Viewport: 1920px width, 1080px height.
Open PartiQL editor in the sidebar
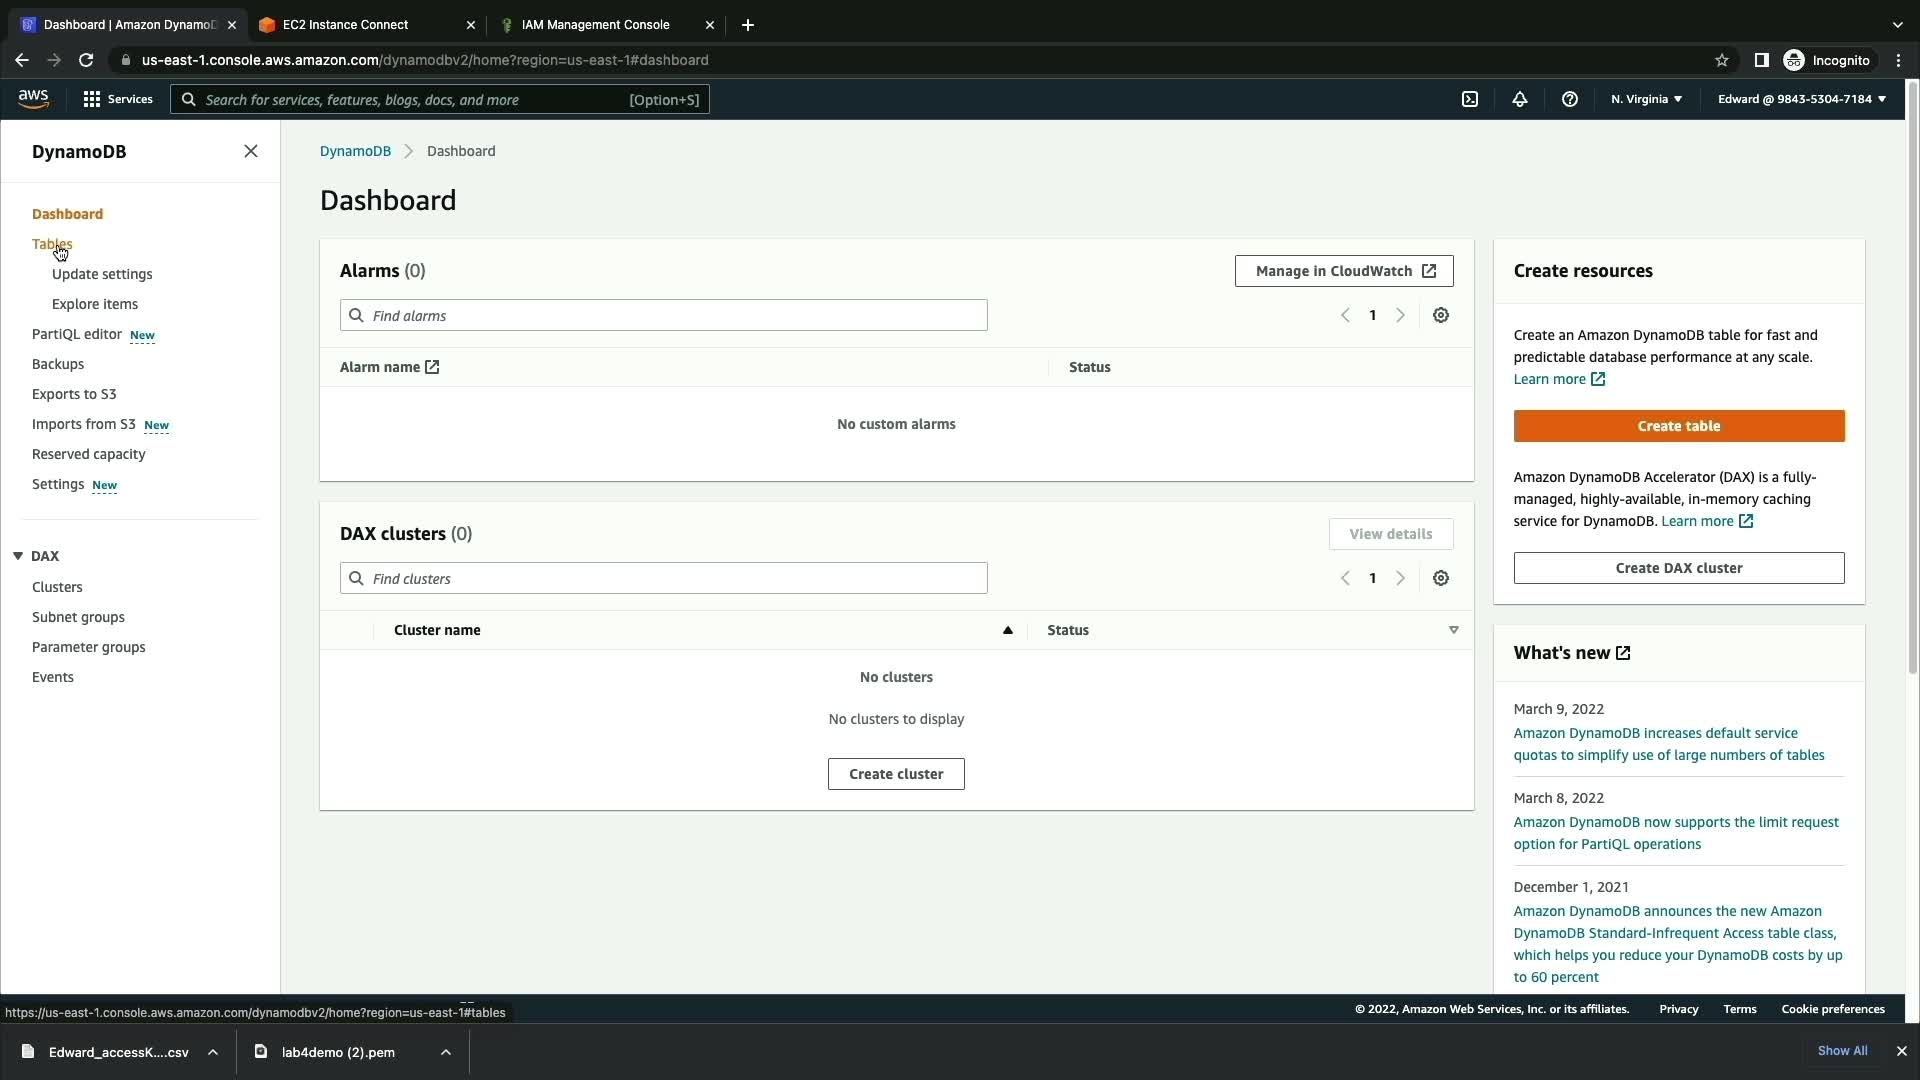click(77, 334)
